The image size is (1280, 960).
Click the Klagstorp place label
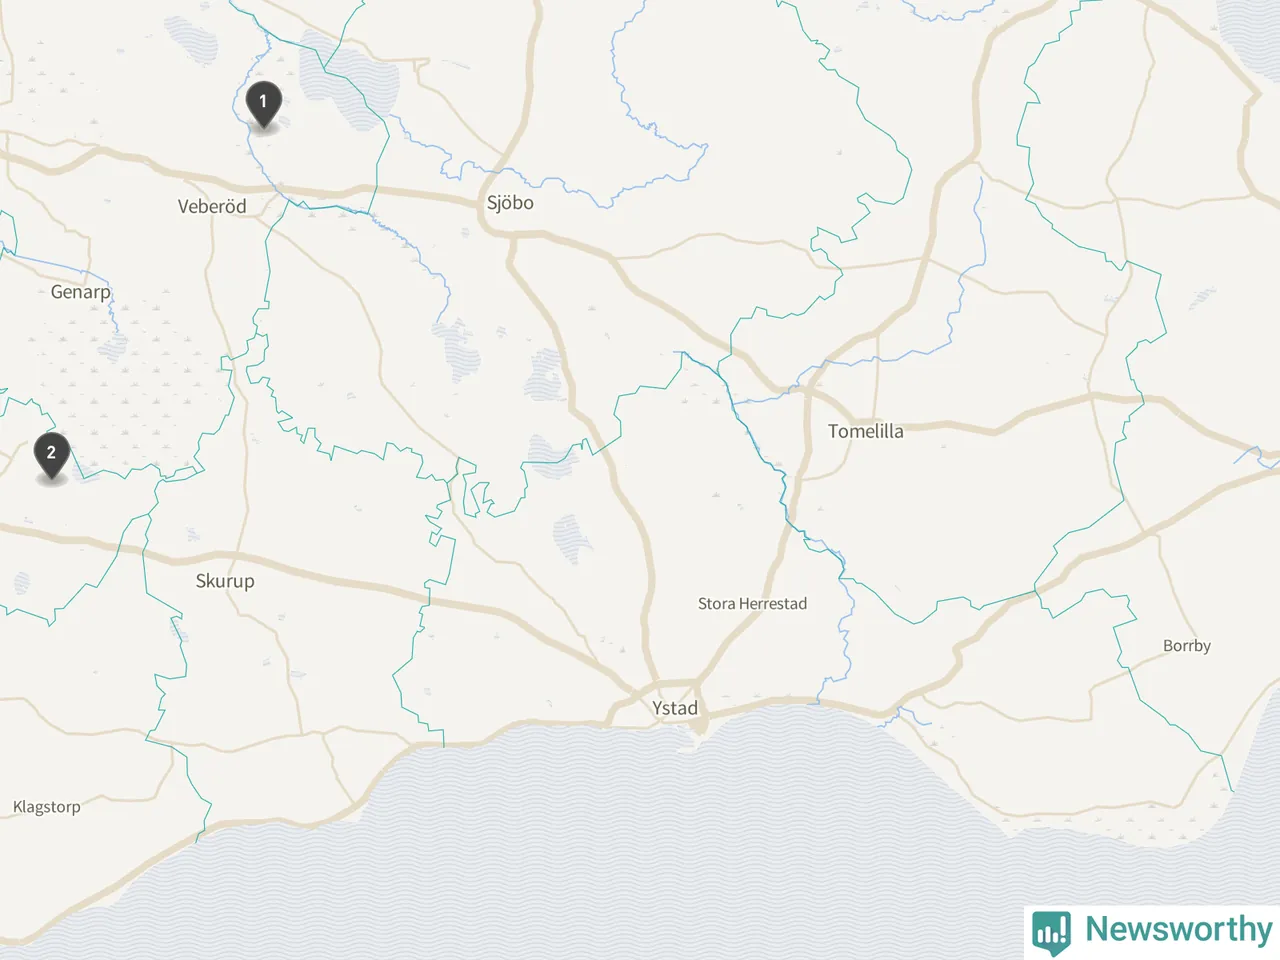coord(46,807)
